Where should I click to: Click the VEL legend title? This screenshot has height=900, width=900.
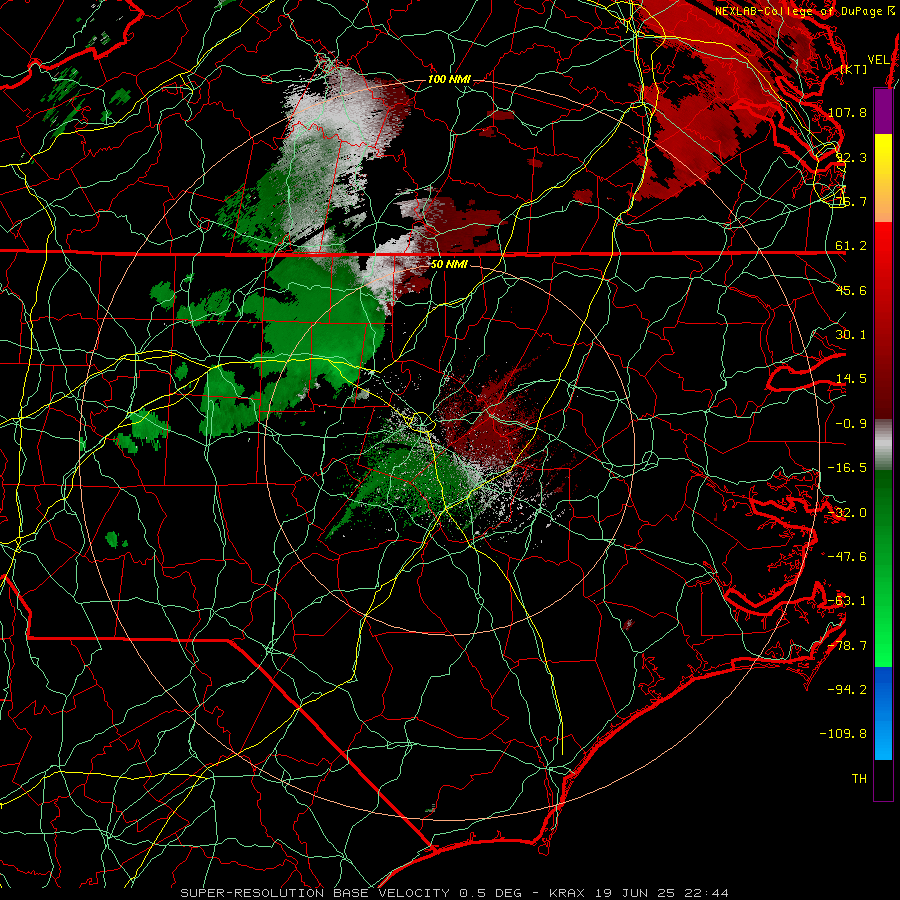[878, 60]
